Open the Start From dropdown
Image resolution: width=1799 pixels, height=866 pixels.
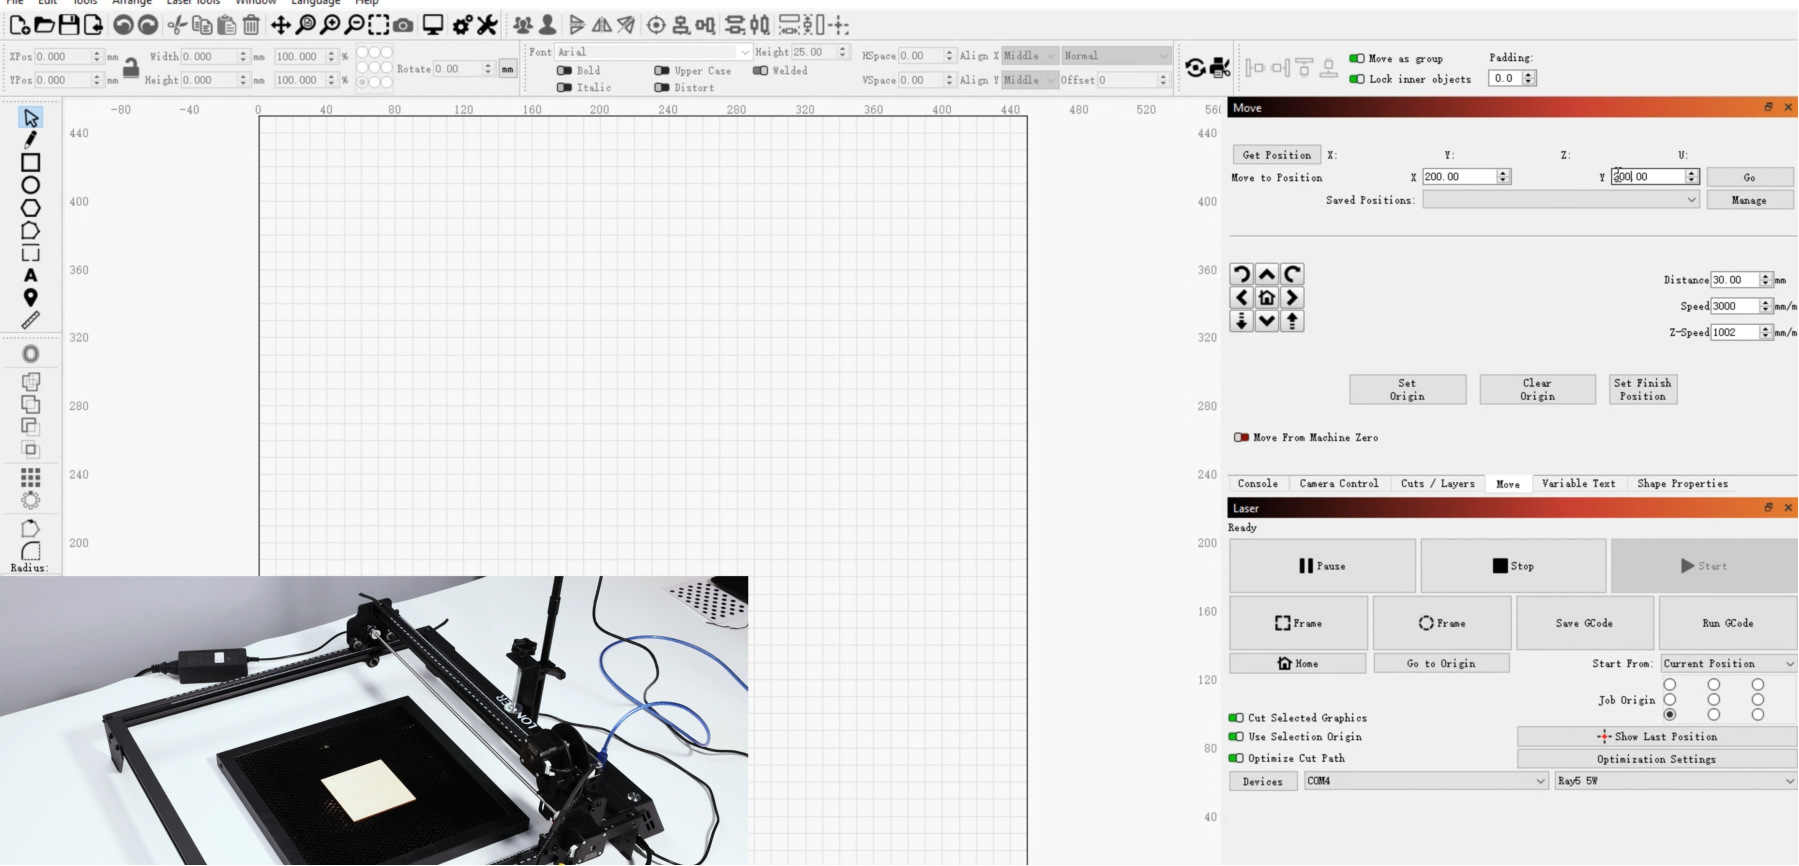coord(1728,663)
